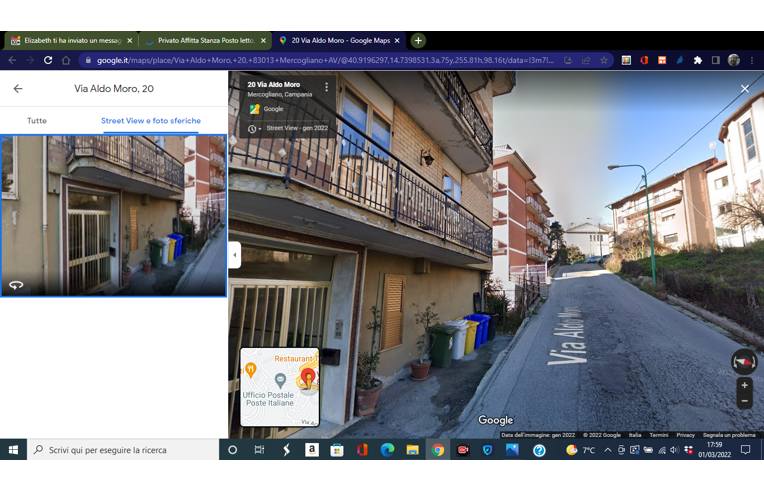Bookmark this page with the star icon

(604, 60)
